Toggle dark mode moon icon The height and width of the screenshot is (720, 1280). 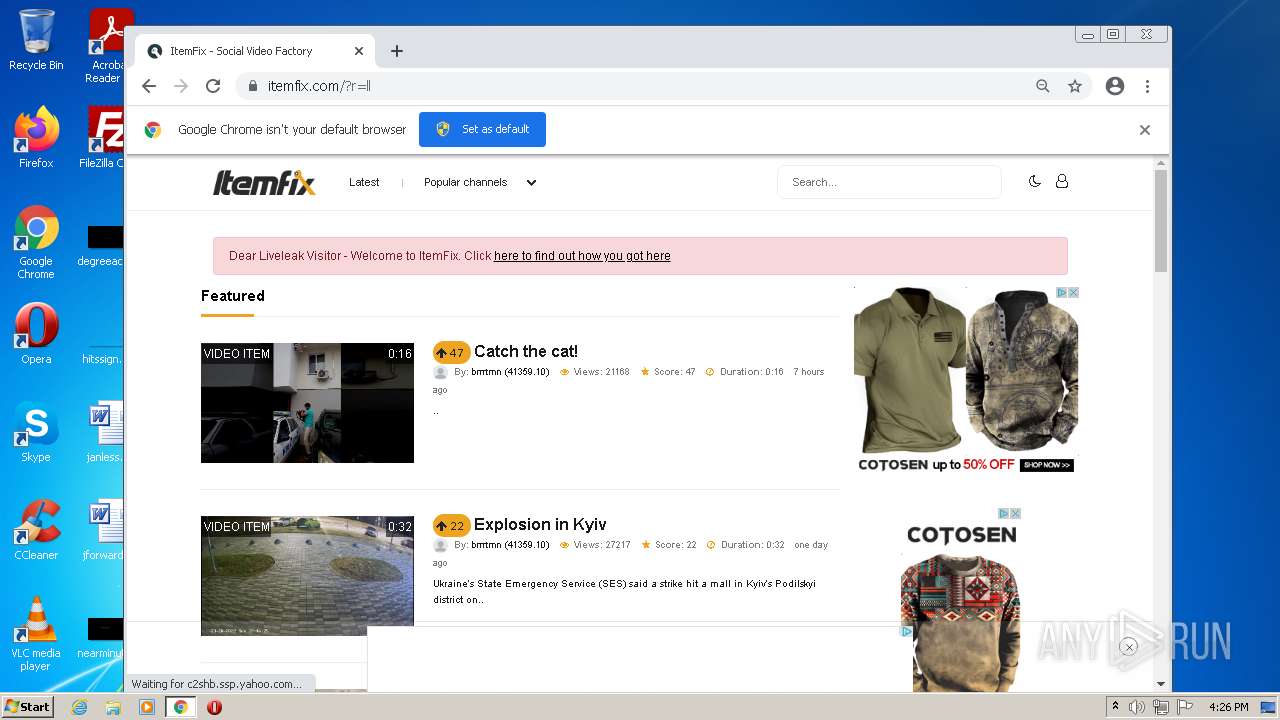(1035, 181)
